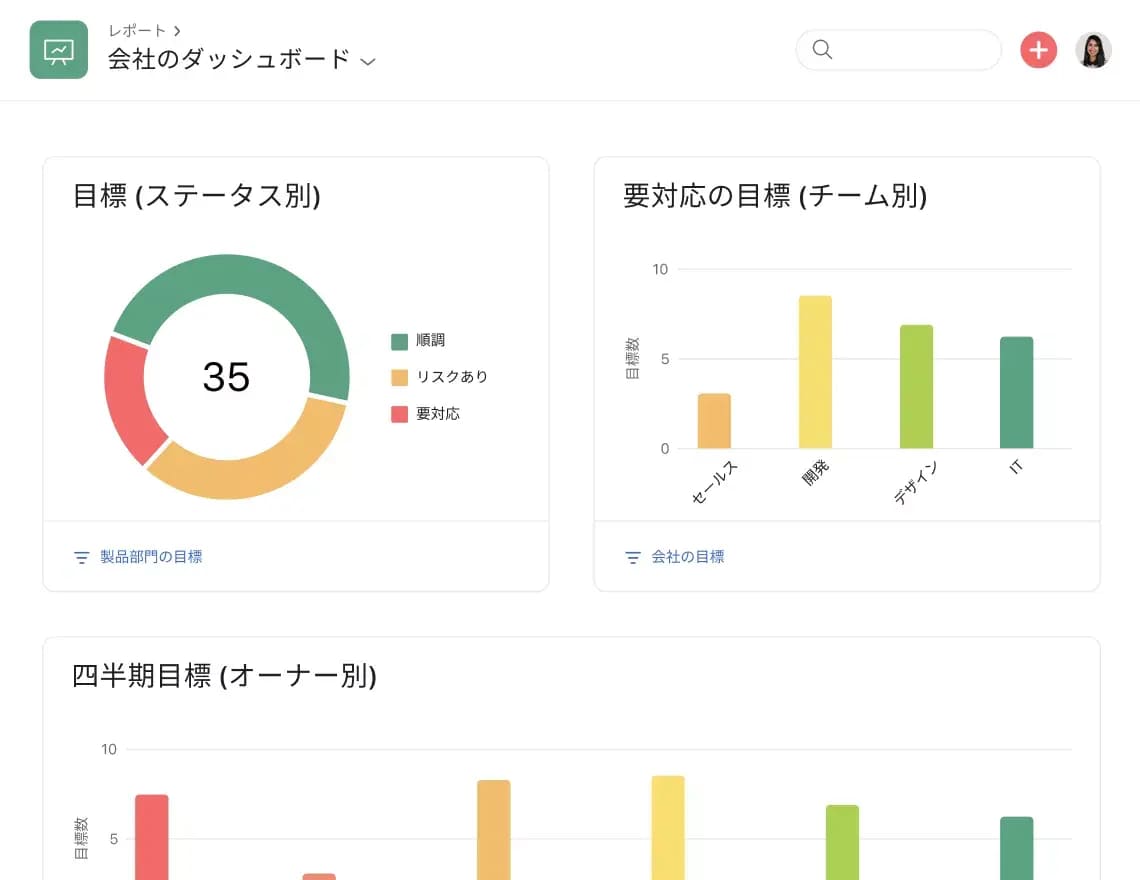1140x880 pixels.
Task: Click the tall red bar in owner chart
Action: pyautogui.click(x=152, y=837)
